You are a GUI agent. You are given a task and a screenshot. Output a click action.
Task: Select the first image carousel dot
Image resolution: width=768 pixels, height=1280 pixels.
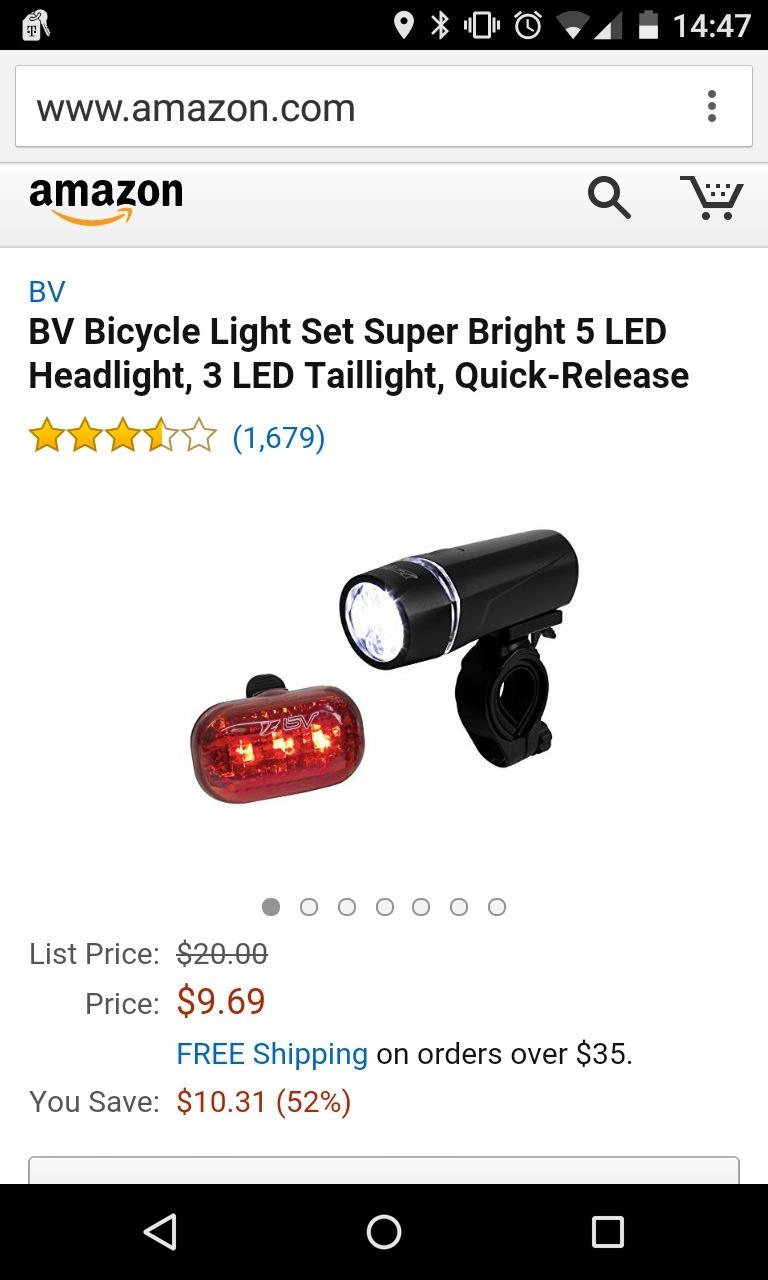(x=271, y=907)
